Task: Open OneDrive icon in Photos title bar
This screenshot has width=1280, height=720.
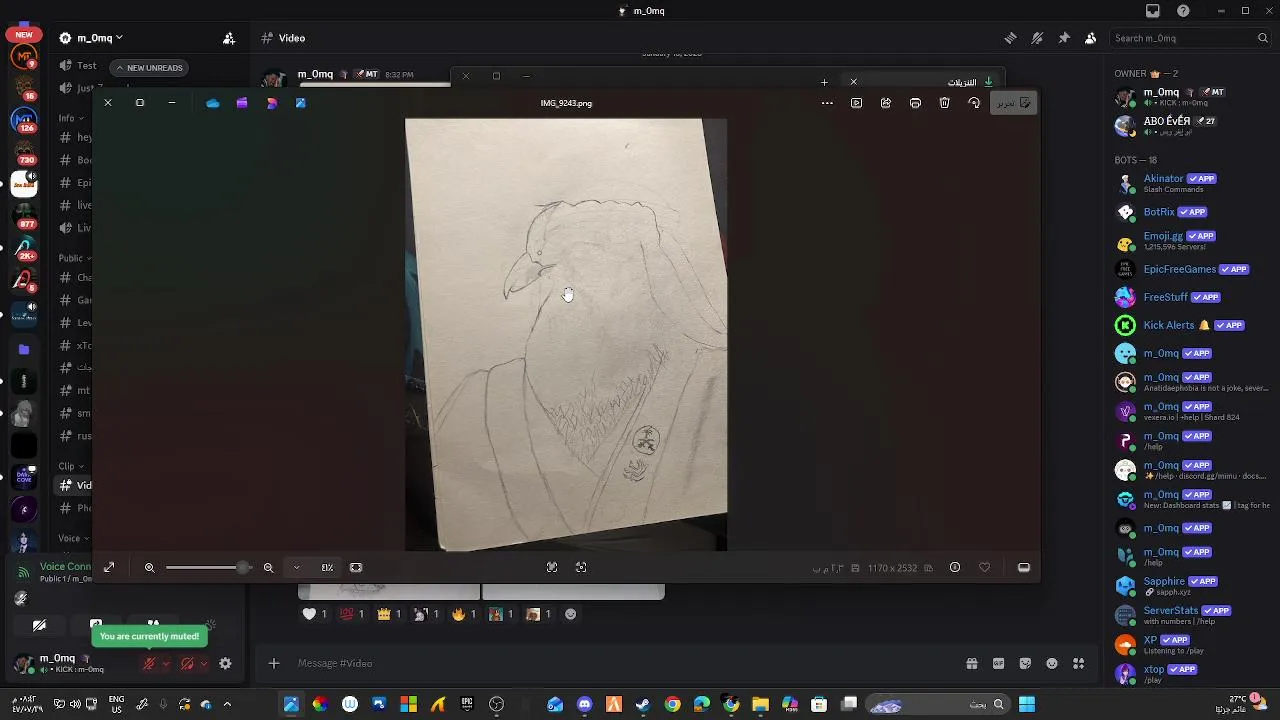Action: click(x=212, y=103)
